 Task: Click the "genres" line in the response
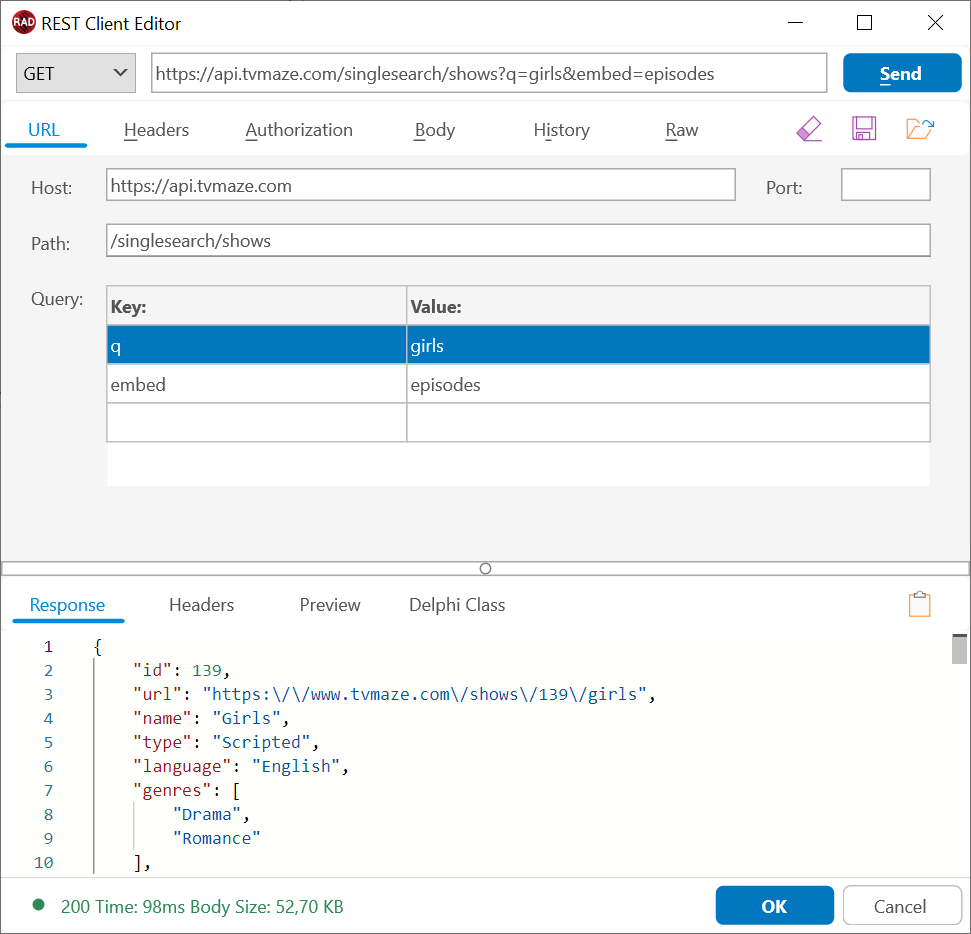(186, 791)
